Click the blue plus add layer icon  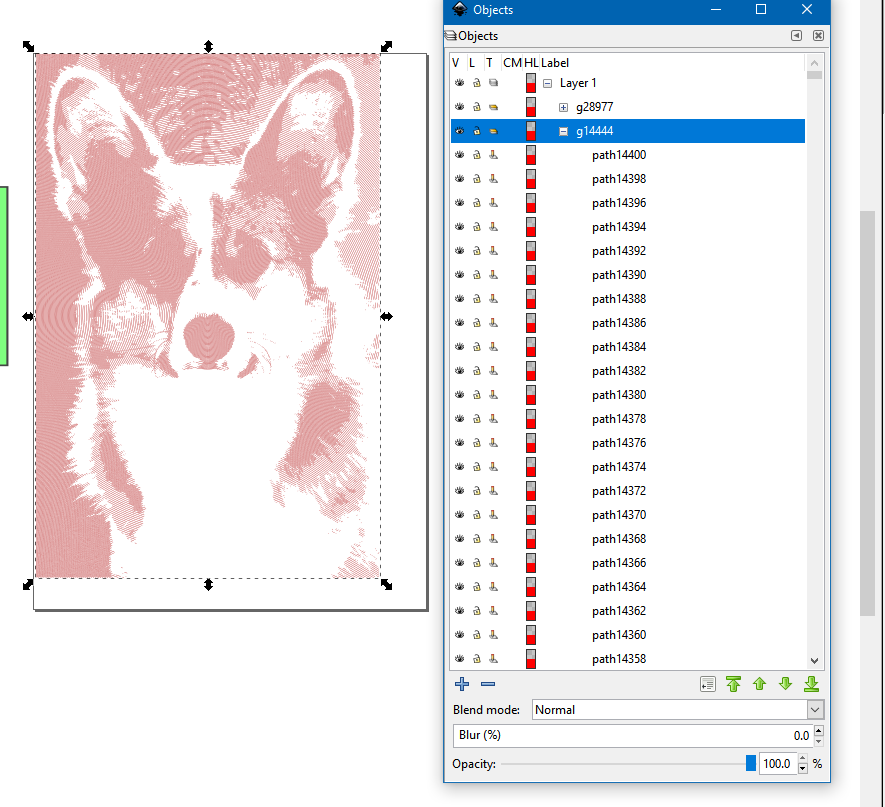tap(461, 684)
